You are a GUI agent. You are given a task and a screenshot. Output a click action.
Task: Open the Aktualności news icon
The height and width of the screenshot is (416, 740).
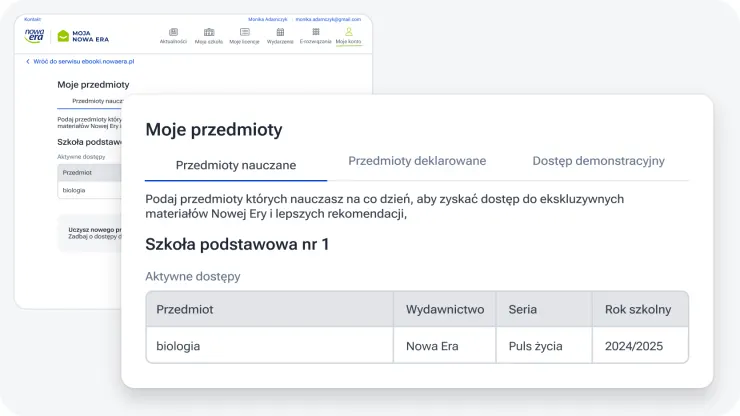pos(174,32)
